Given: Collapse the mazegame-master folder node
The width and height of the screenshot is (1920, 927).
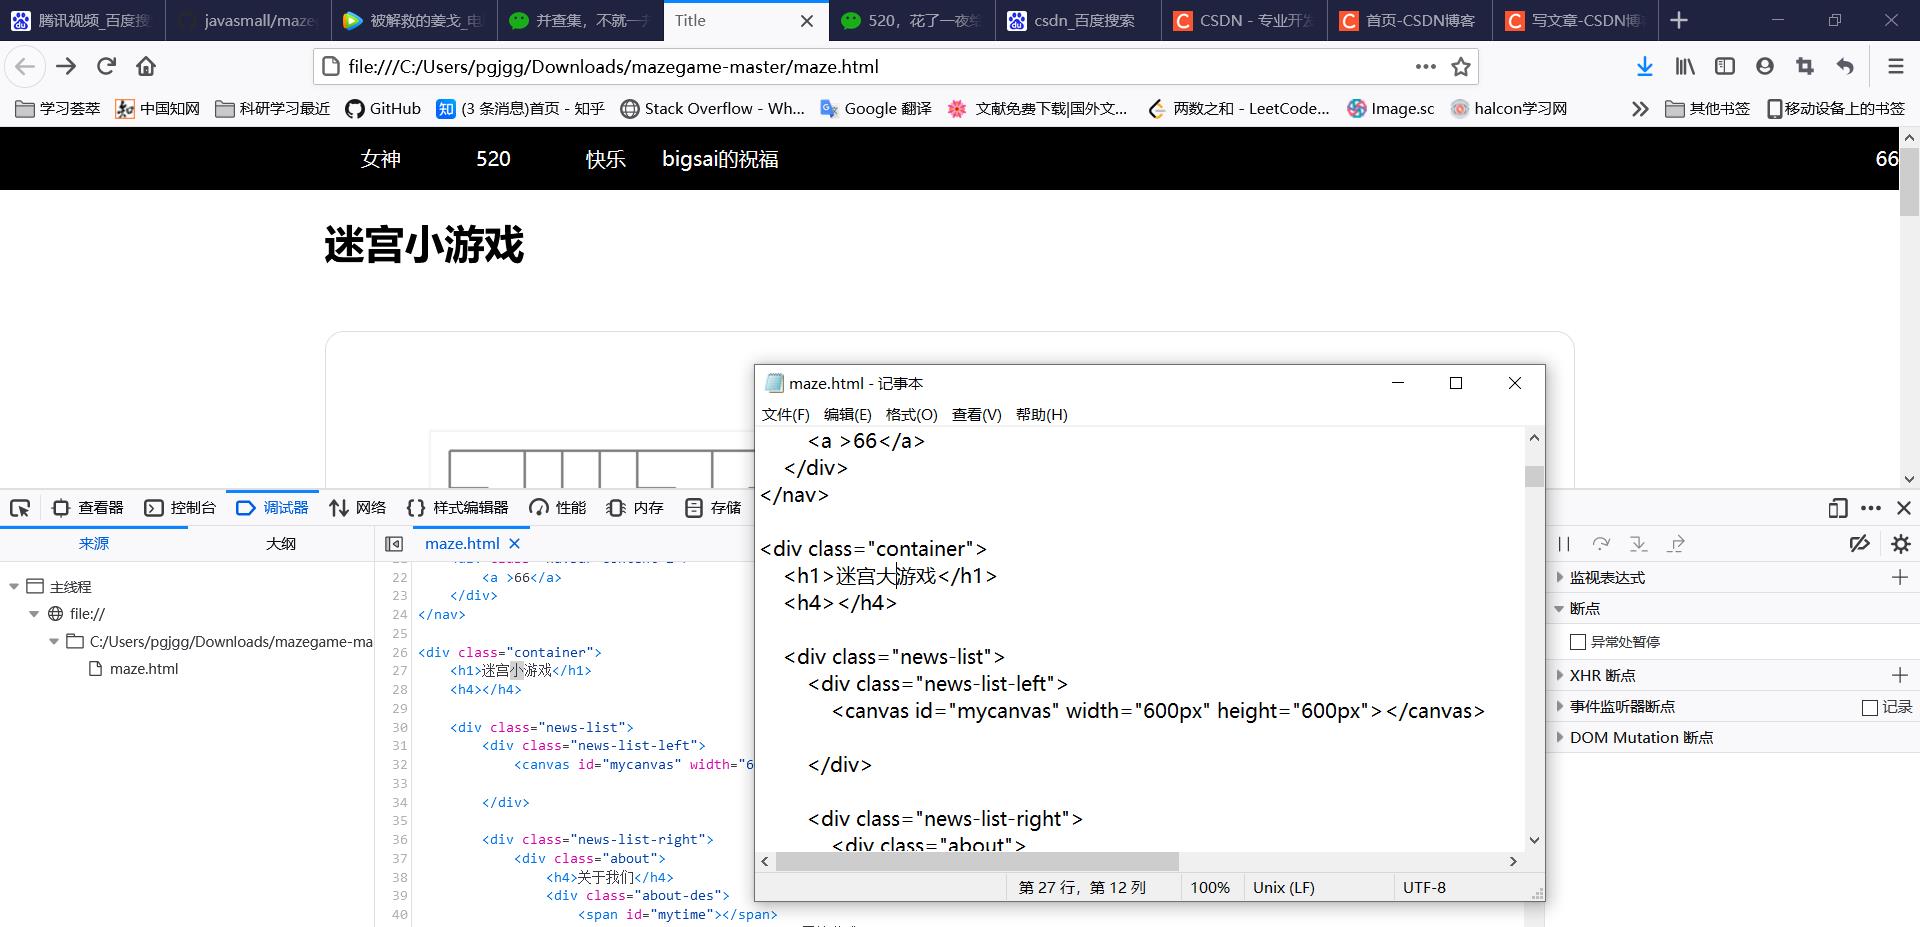Looking at the screenshot, I should (54, 642).
